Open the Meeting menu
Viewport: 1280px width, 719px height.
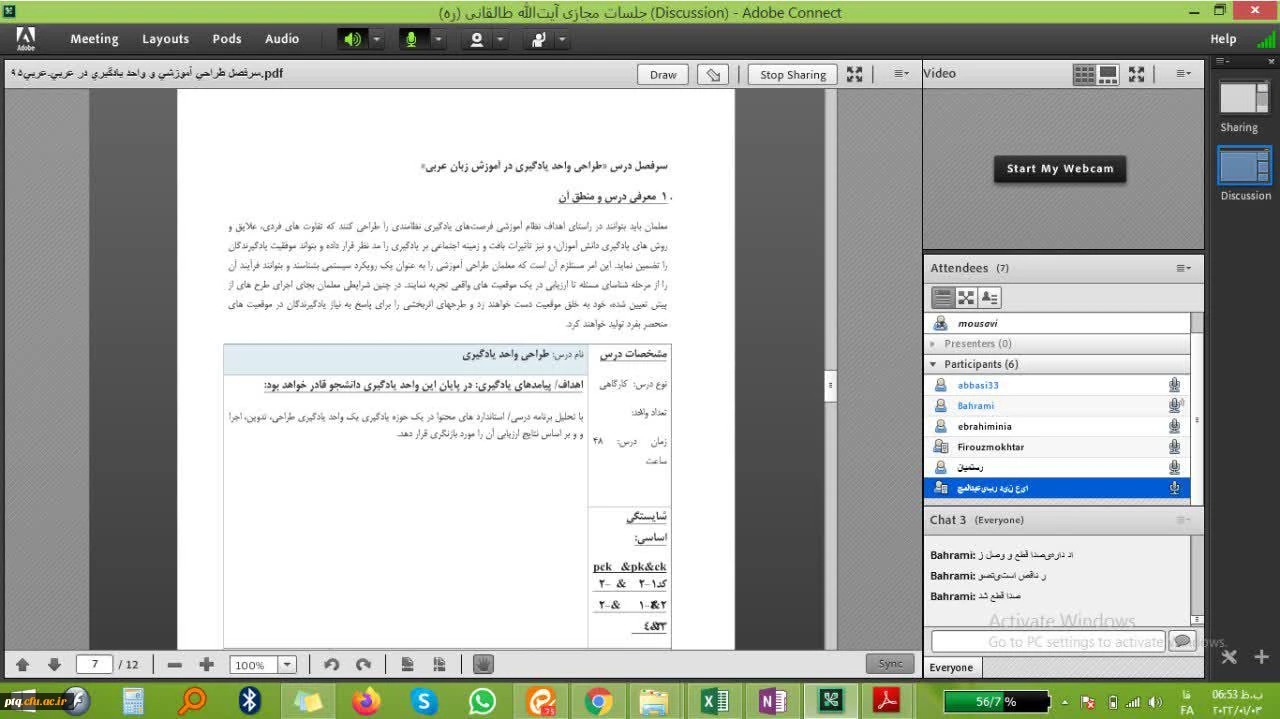pyautogui.click(x=94, y=39)
